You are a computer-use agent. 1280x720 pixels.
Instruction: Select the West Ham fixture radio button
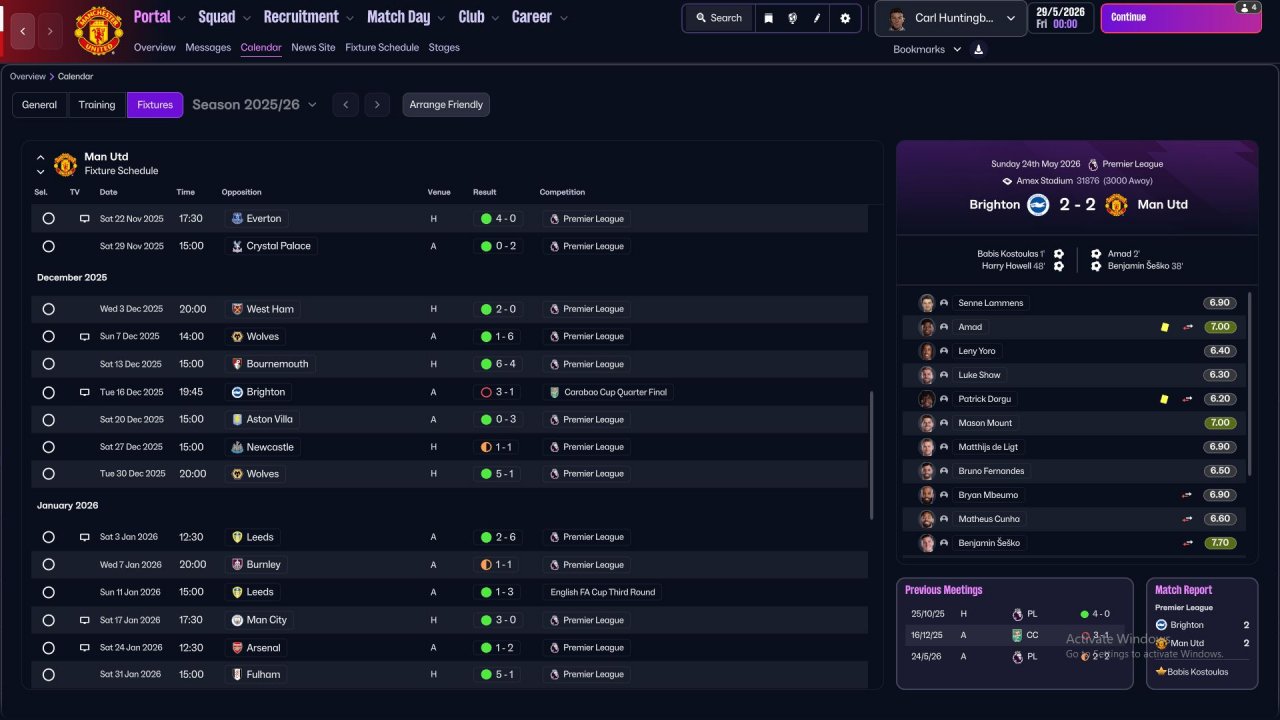48,309
